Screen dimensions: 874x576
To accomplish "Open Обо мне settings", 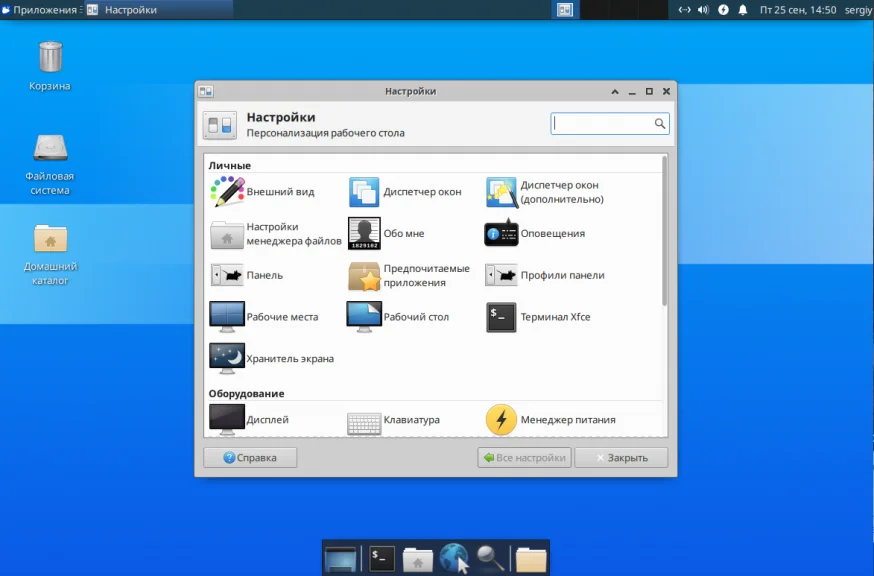I will click(x=386, y=234).
